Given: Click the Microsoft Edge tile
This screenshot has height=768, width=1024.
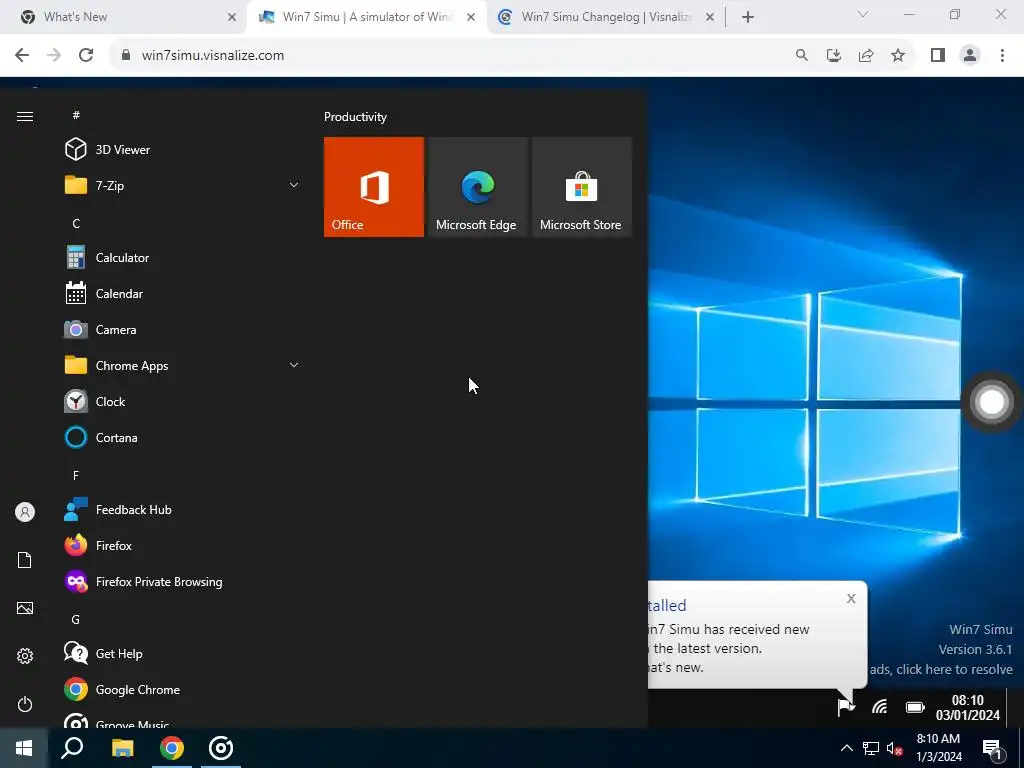Looking at the screenshot, I should (x=477, y=187).
